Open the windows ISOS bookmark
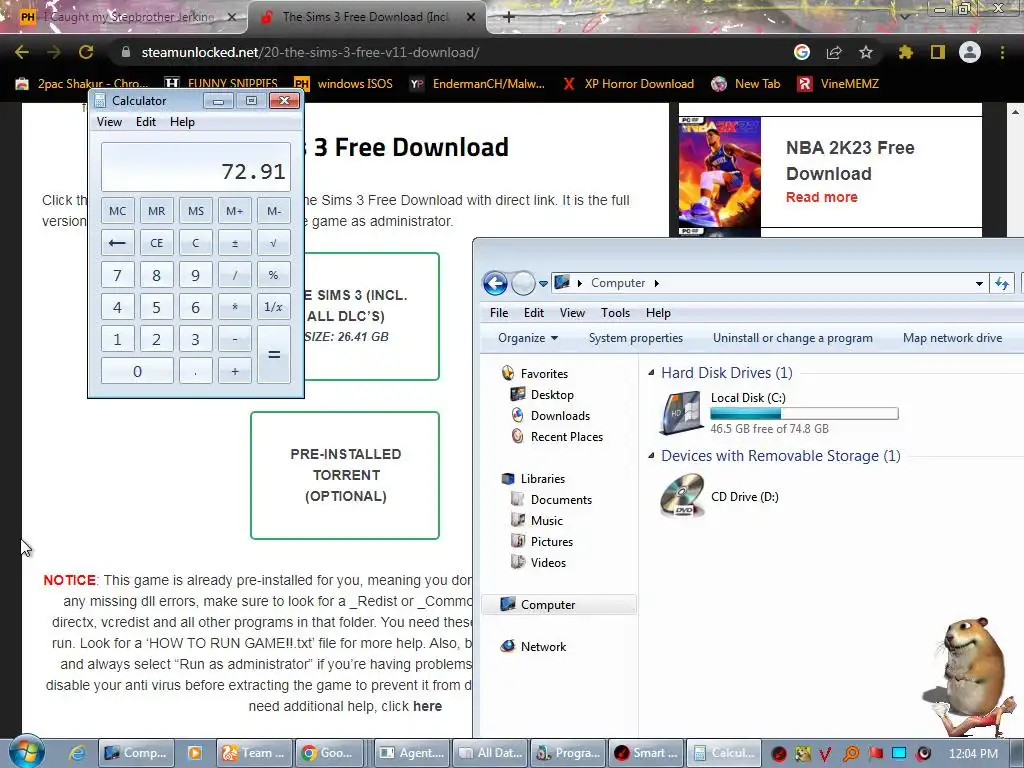Viewport: 1024px width, 768px height. tap(344, 84)
